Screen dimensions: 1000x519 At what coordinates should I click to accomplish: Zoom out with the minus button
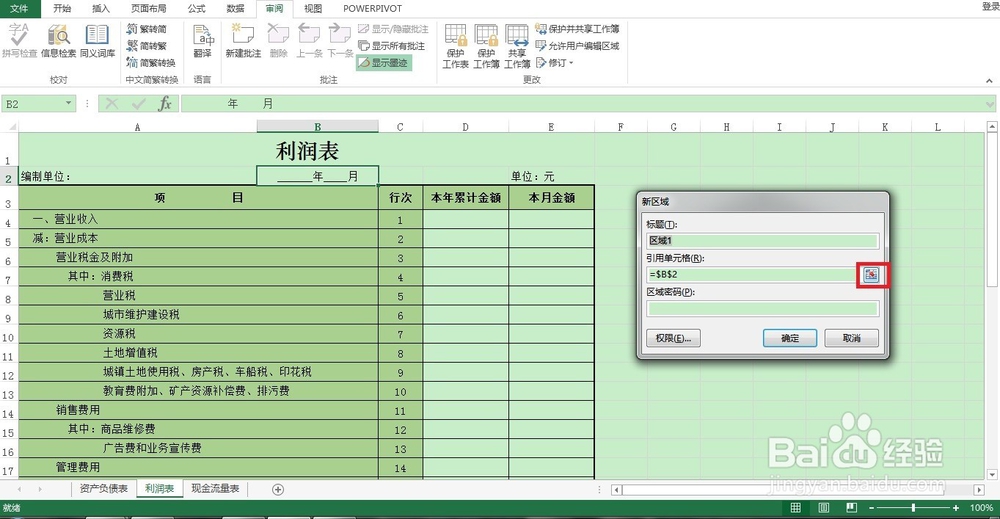pyautogui.click(x=872, y=508)
